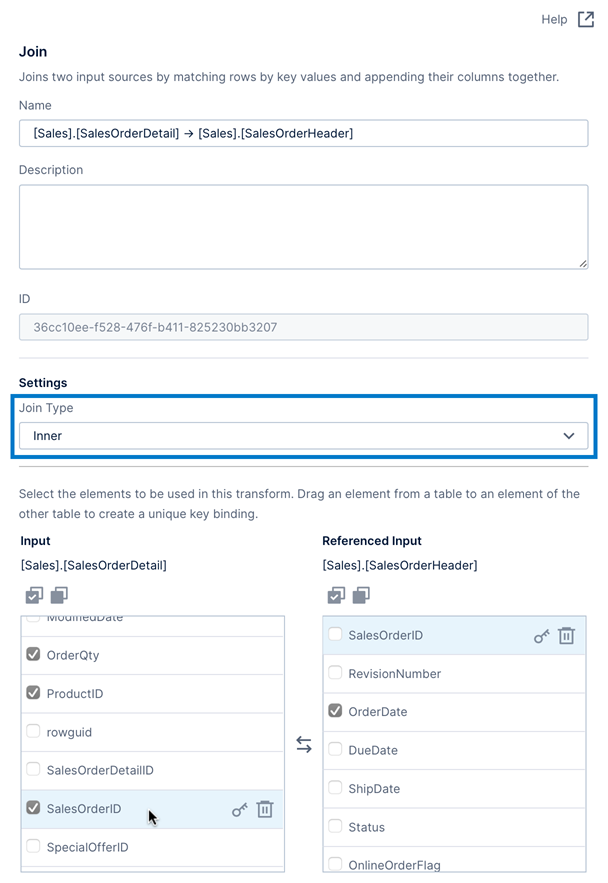Click the Help link
608x883 pixels.
coord(555,19)
